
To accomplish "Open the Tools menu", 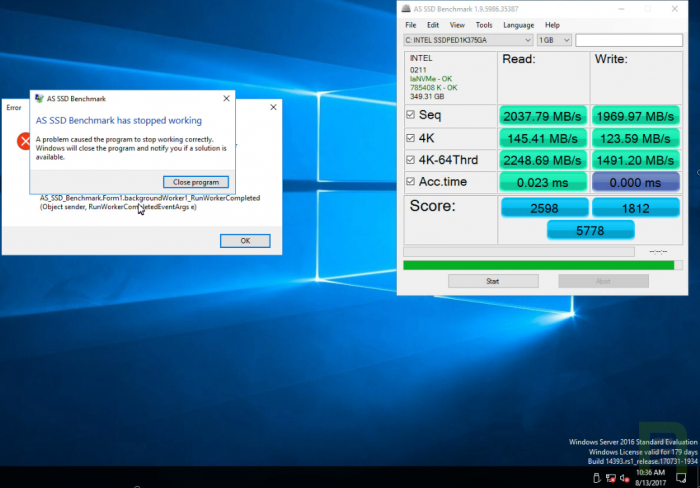I will click(x=483, y=25).
